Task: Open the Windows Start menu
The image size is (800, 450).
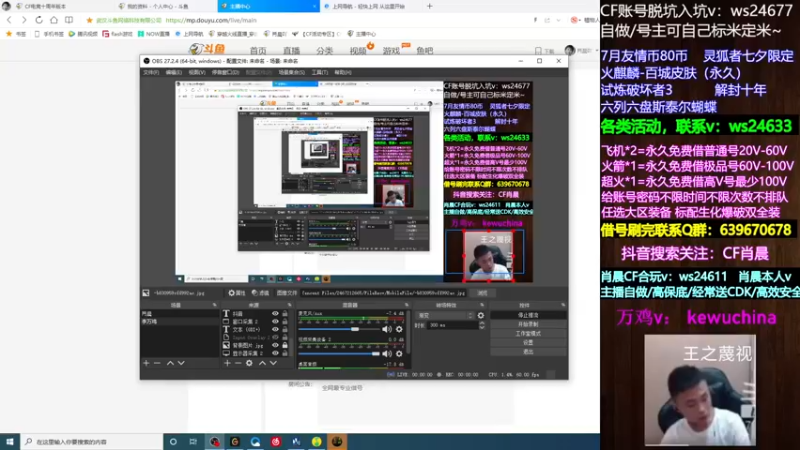Action: pyautogui.click(x=10, y=441)
